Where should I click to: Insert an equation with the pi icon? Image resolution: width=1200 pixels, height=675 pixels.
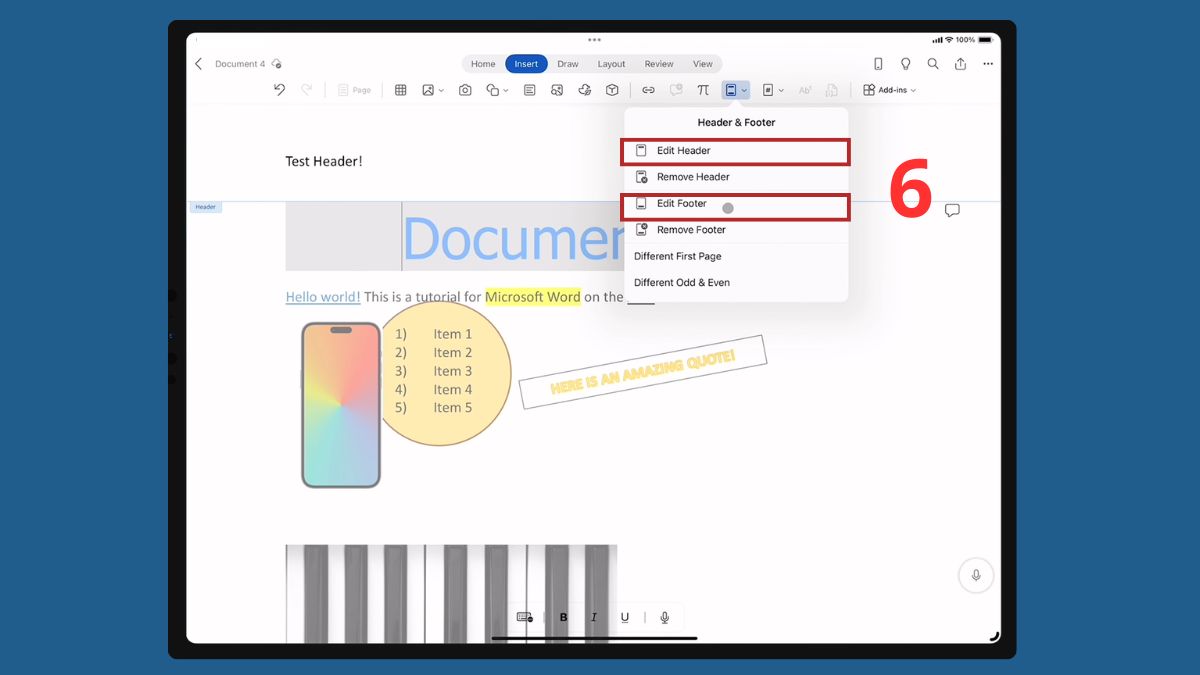[x=703, y=90]
